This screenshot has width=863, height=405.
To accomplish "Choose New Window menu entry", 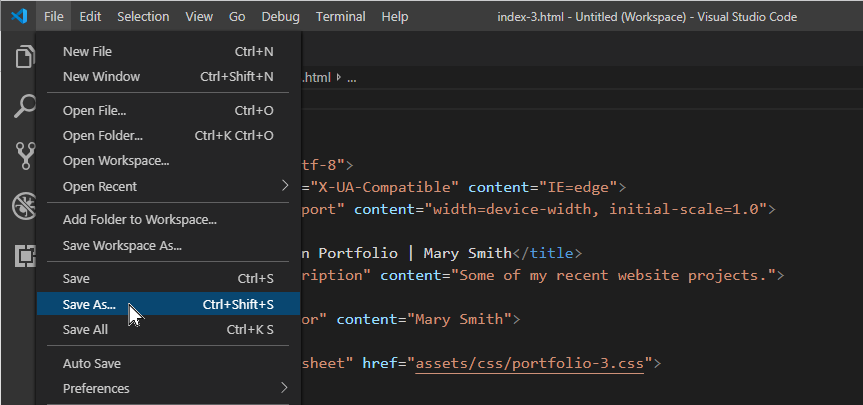I will [168, 76].
